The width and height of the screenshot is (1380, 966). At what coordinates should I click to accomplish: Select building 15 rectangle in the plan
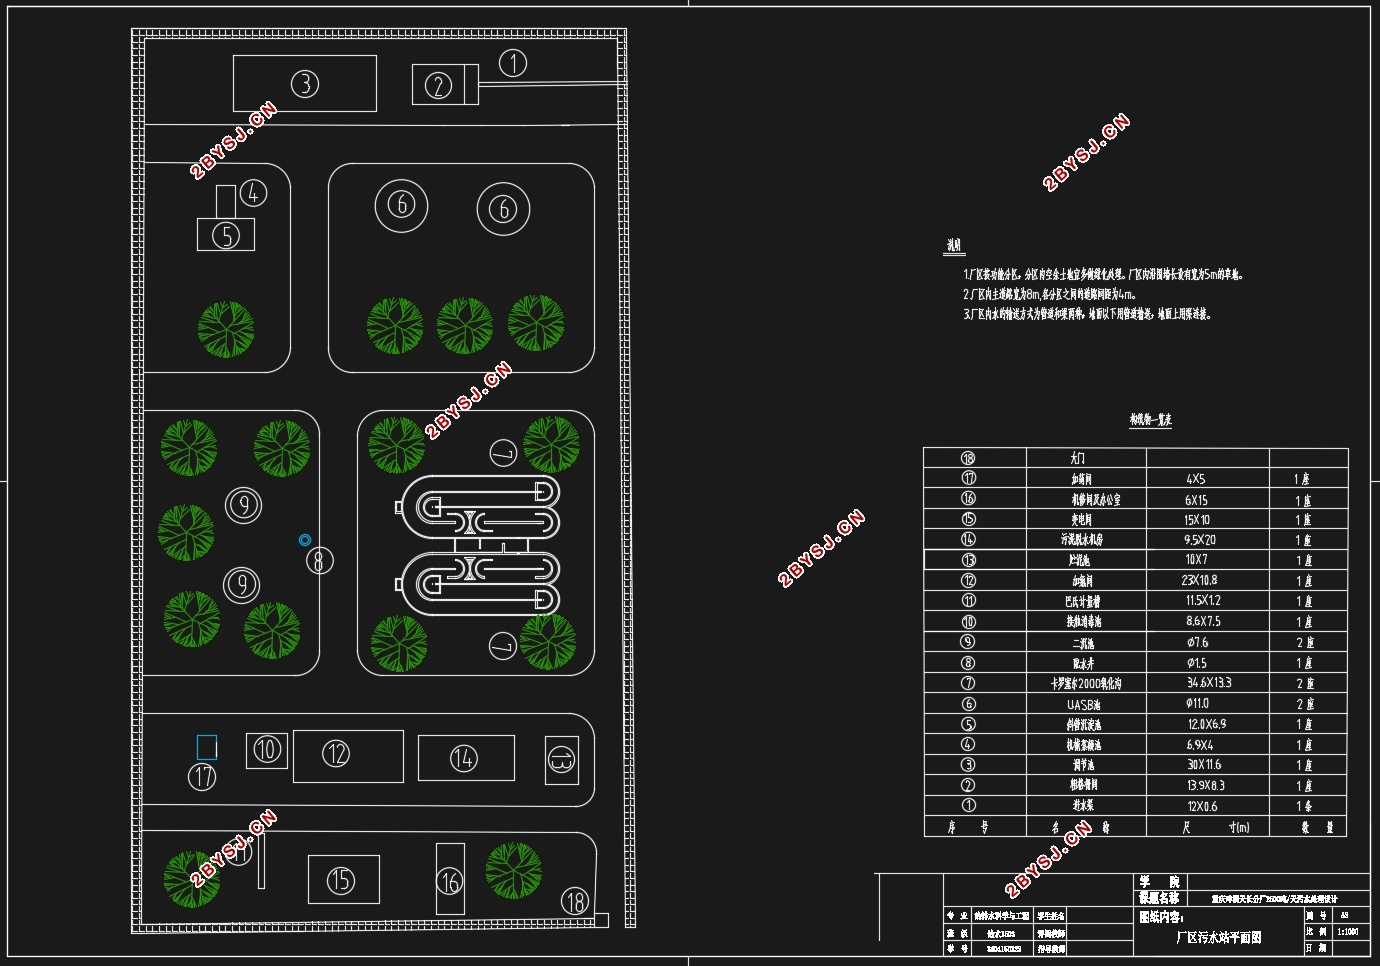[343, 880]
